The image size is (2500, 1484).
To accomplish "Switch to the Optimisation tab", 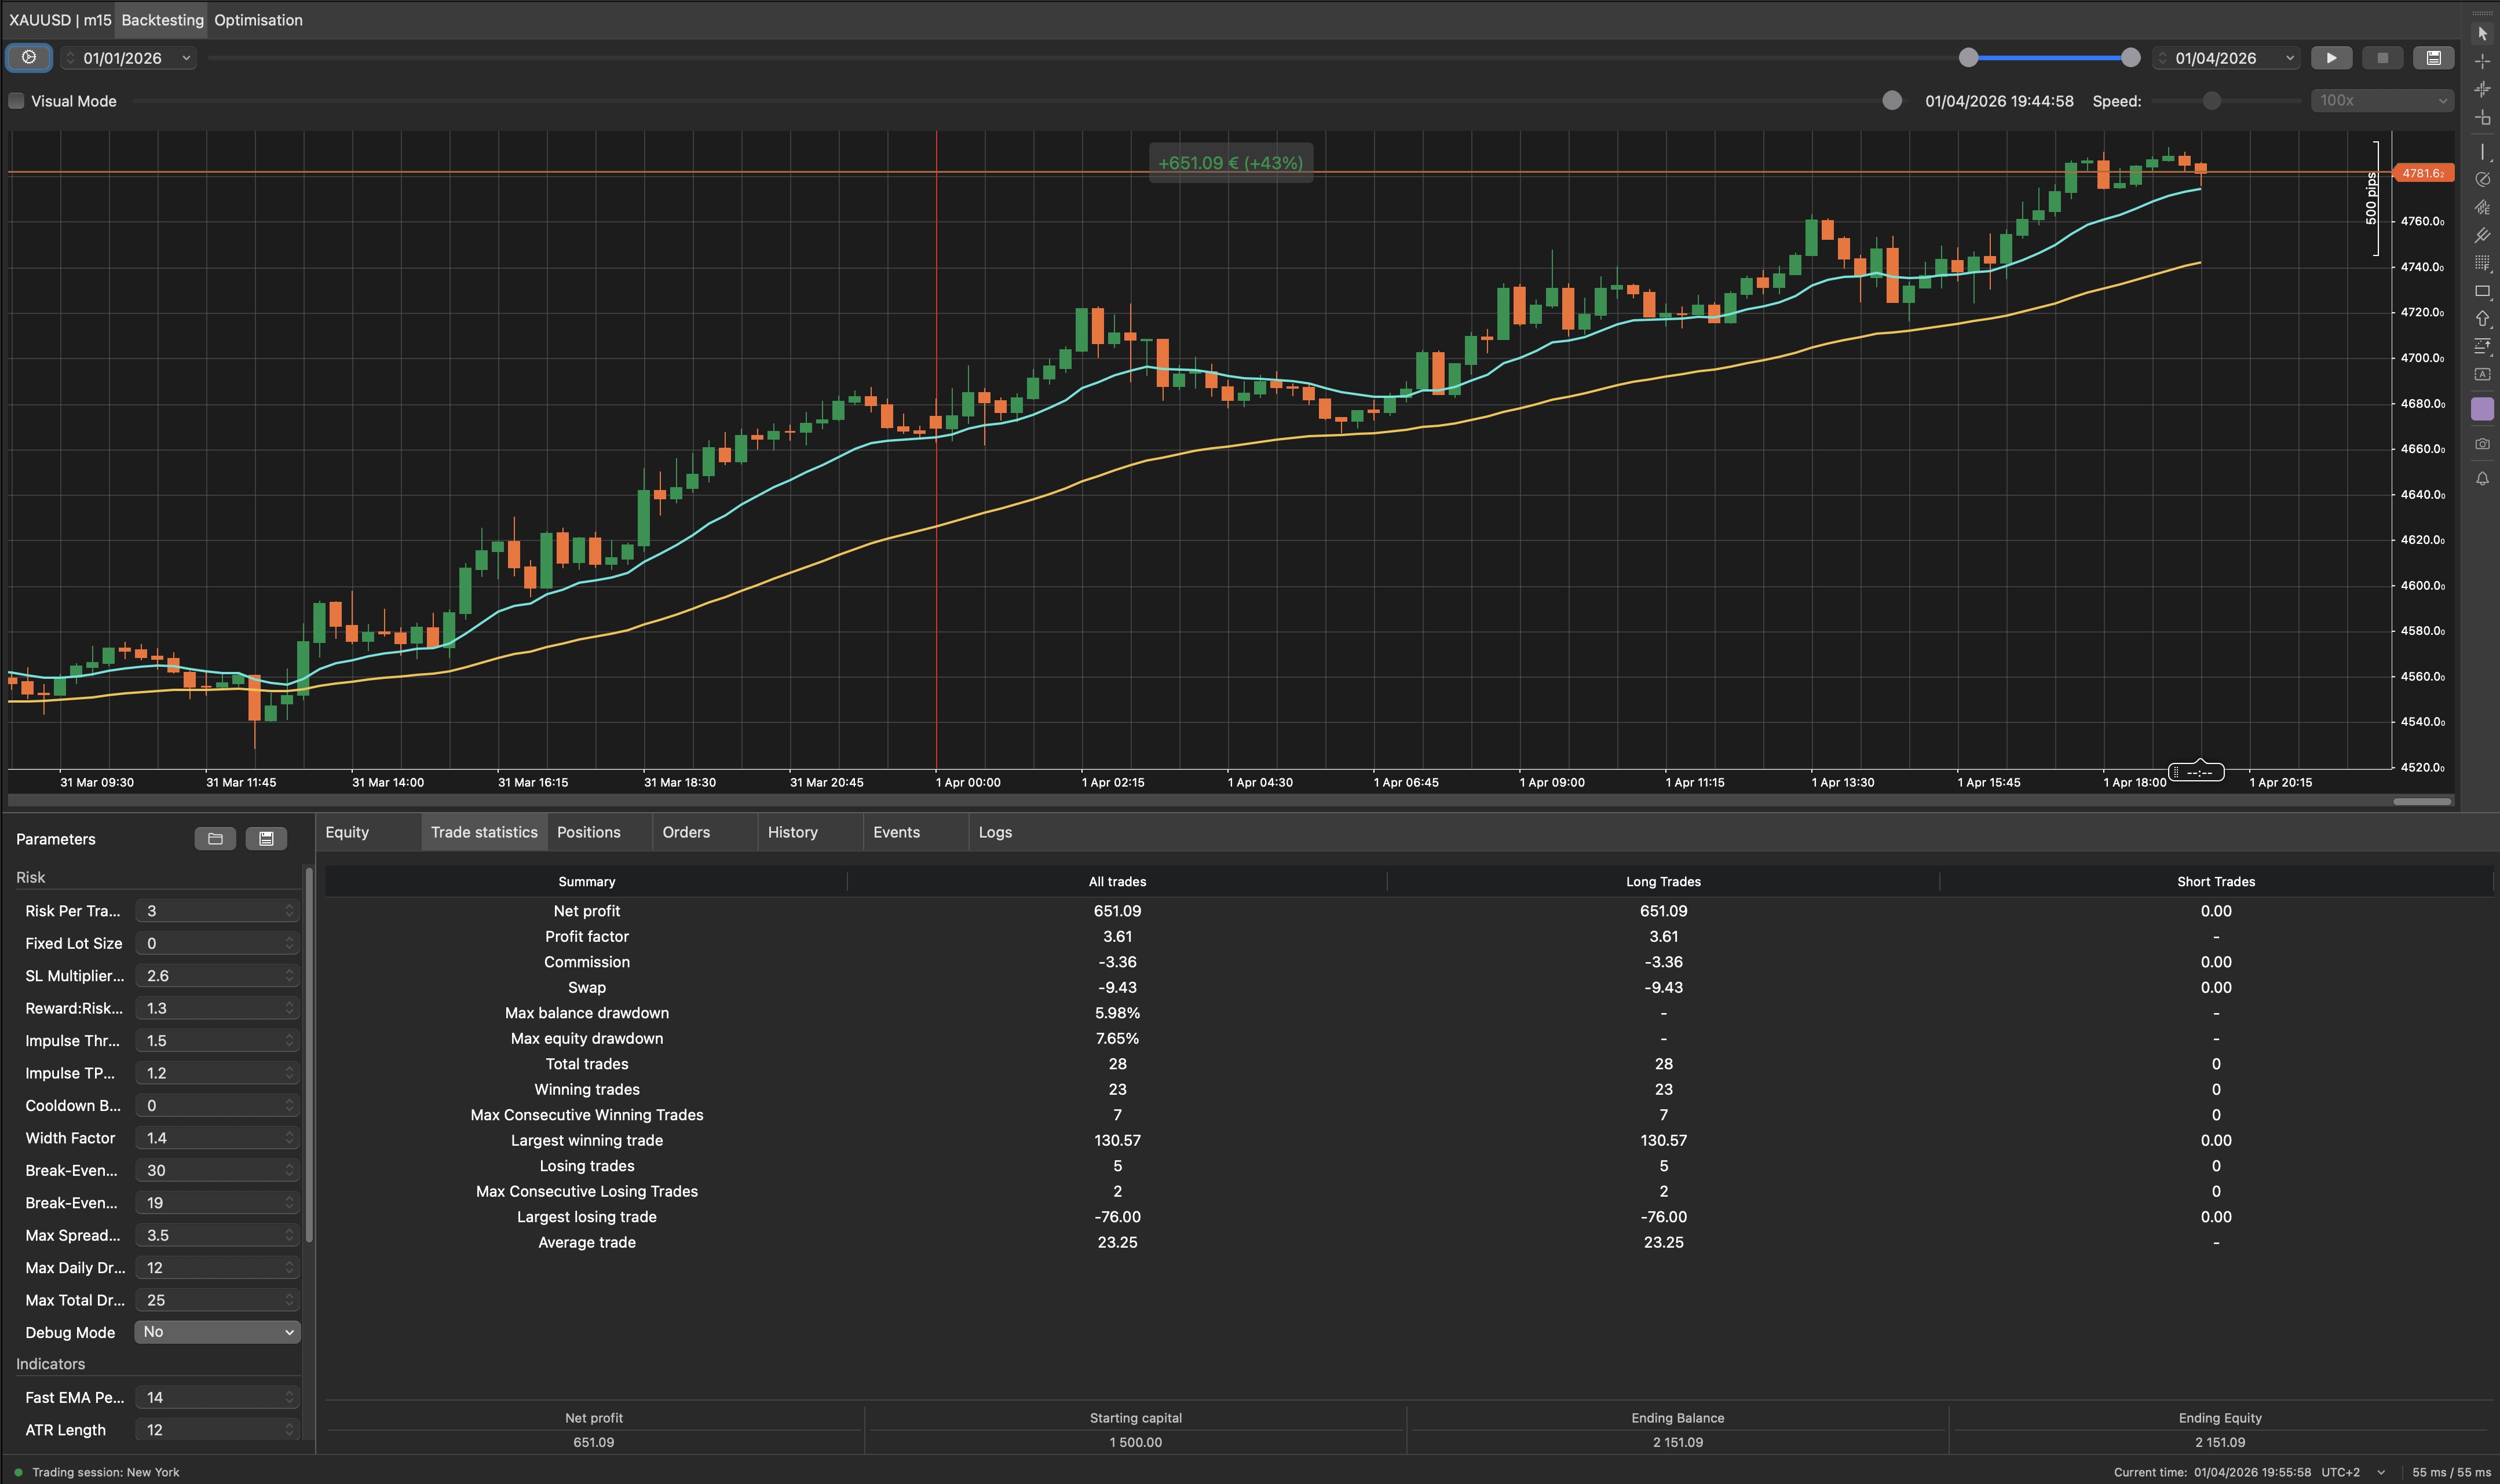I will click(x=258, y=20).
